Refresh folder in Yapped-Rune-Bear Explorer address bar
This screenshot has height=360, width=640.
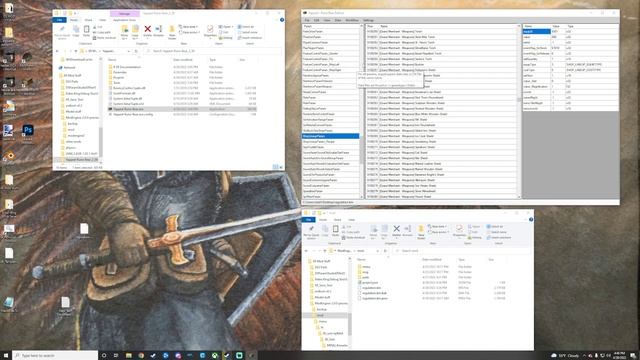point(136,51)
